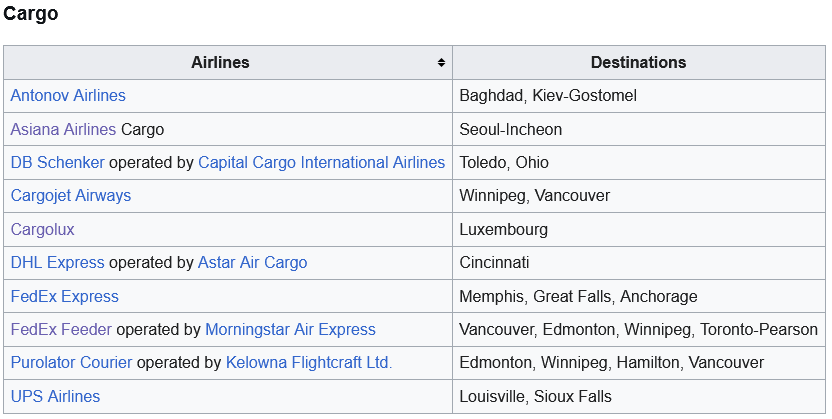Click the Destinations column header
This screenshot has width=832, height=419.
(638, 63)
